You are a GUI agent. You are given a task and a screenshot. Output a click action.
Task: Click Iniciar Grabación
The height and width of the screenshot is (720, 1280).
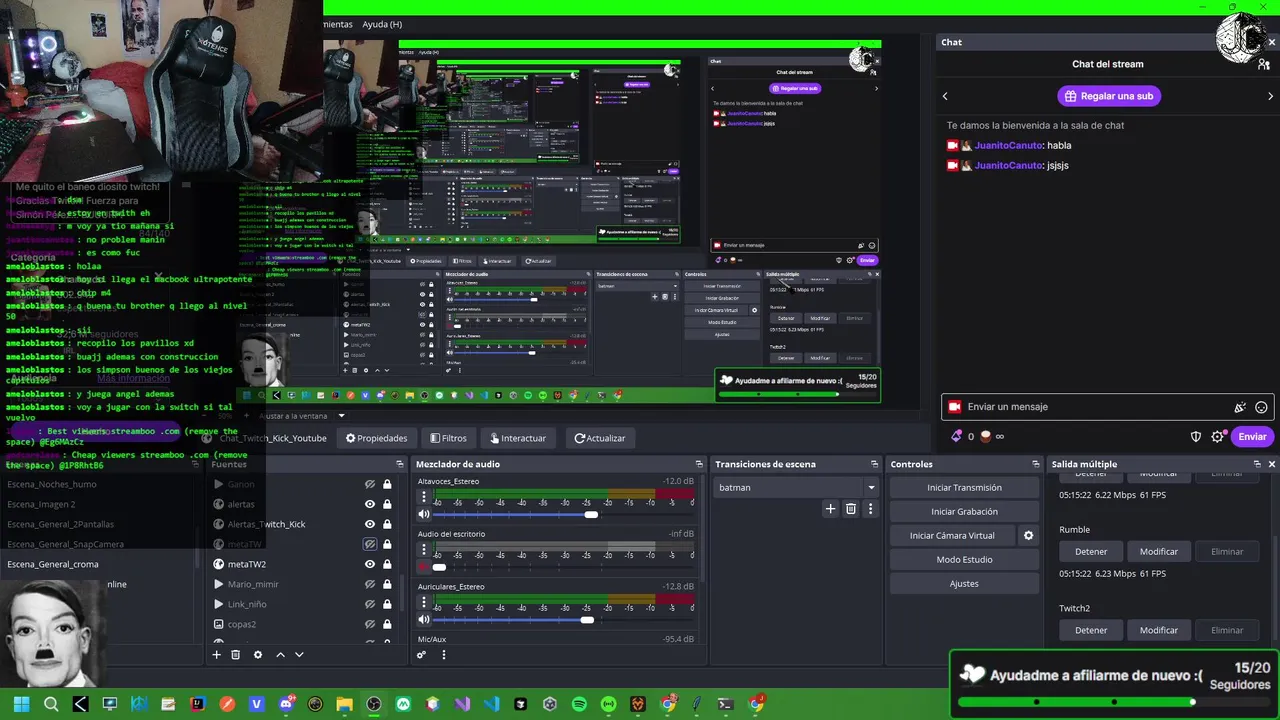964,512
